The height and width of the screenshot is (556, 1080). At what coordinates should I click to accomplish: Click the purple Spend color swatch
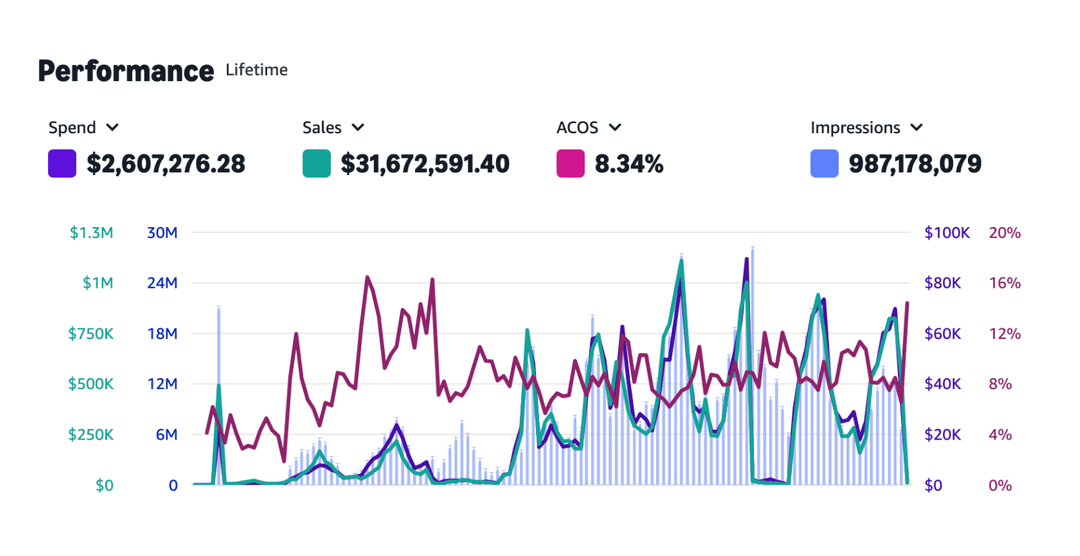pos(62,164)
